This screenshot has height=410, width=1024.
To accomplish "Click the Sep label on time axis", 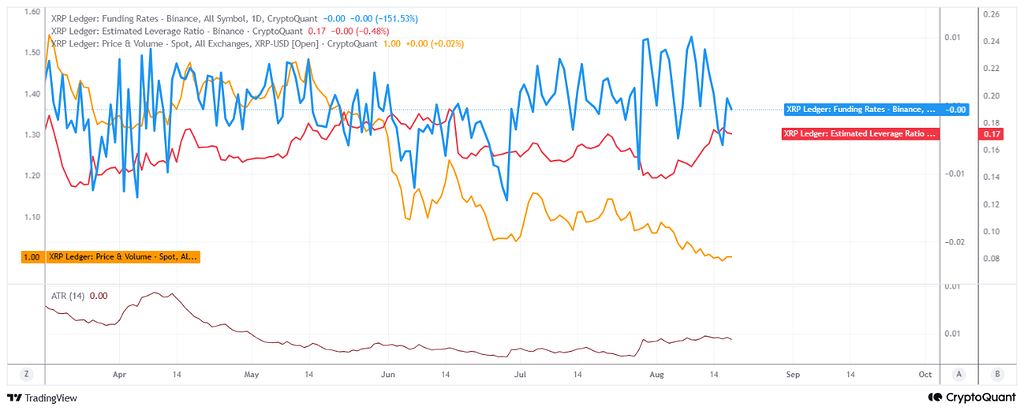I will pos(793,375).
